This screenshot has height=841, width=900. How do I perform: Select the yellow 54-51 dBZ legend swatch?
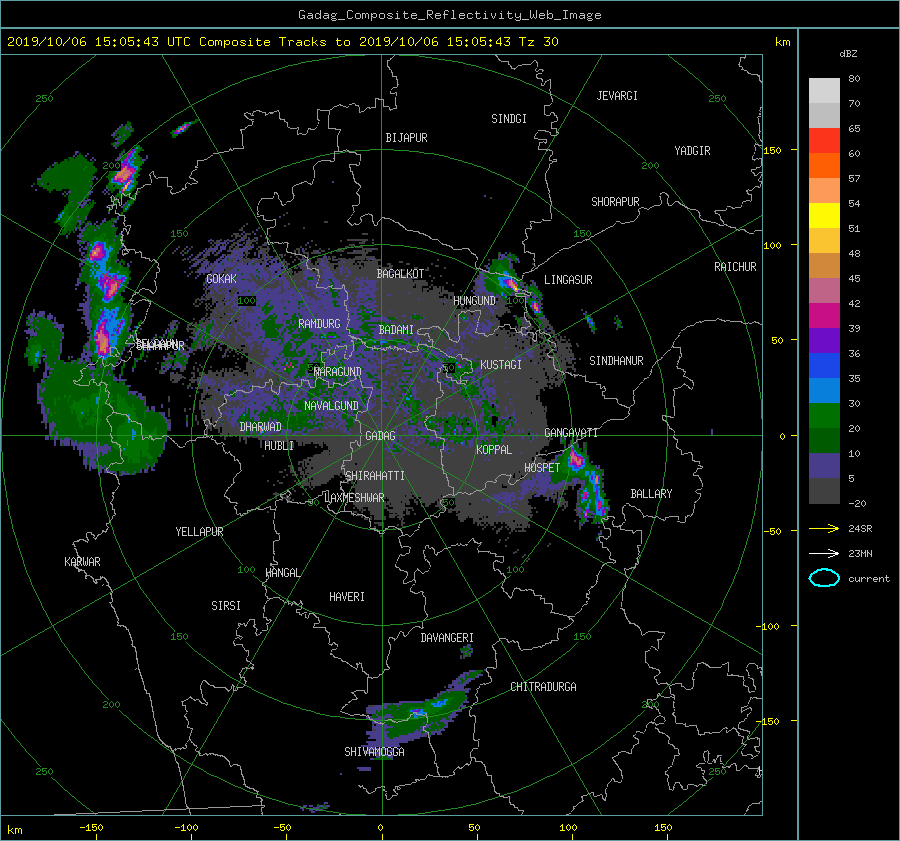tap(824, 215)
